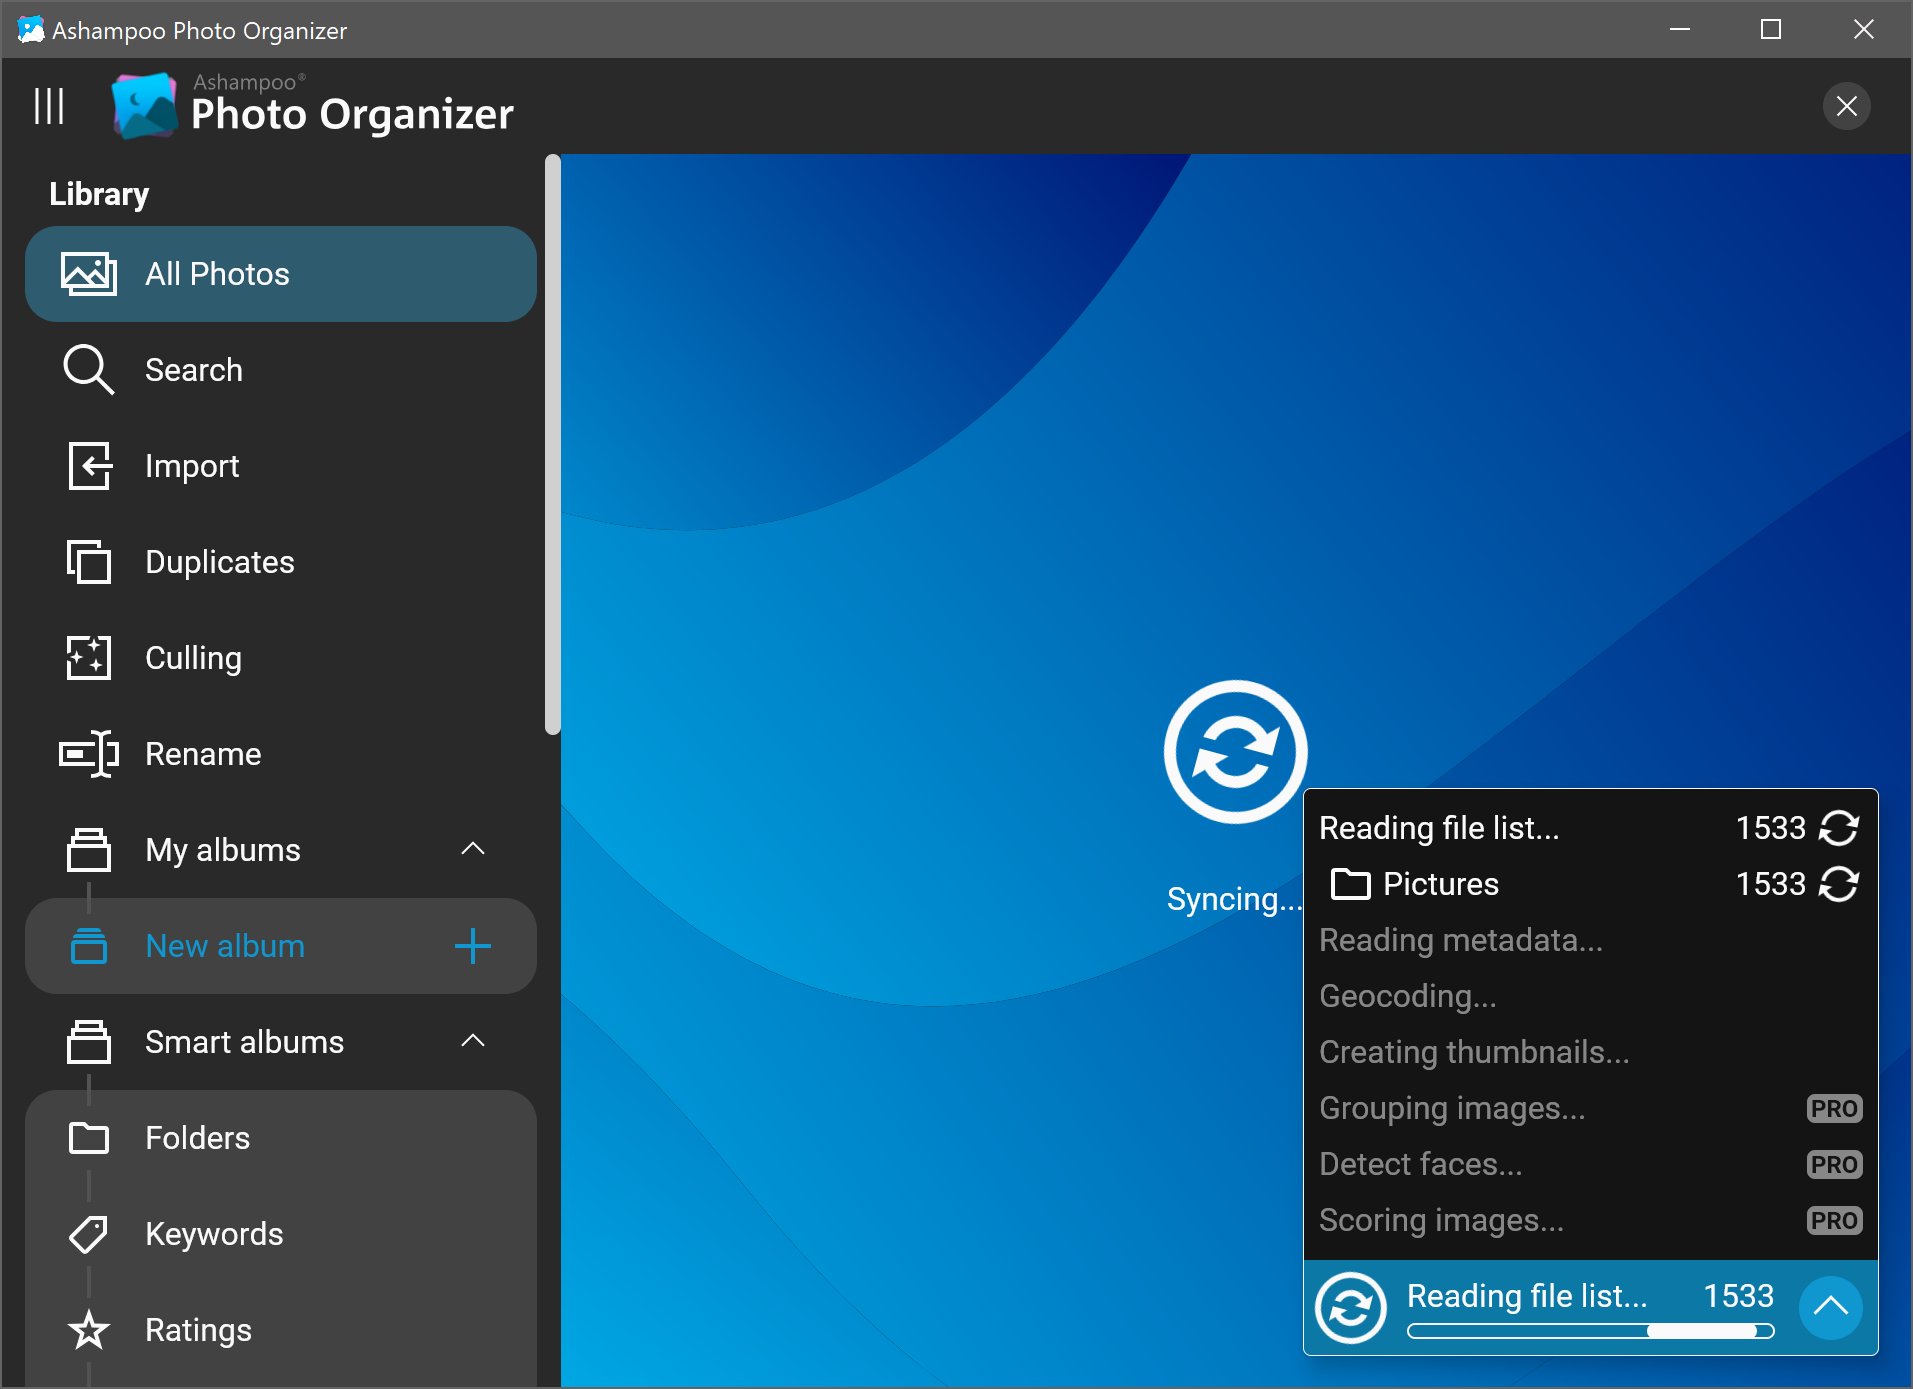Image resolution: width=1913 pixels, height=1389 pixels.
Task: Click the sync icon in the bottom status bar
Action: pyautogui.click(x=1350, y=1308)
